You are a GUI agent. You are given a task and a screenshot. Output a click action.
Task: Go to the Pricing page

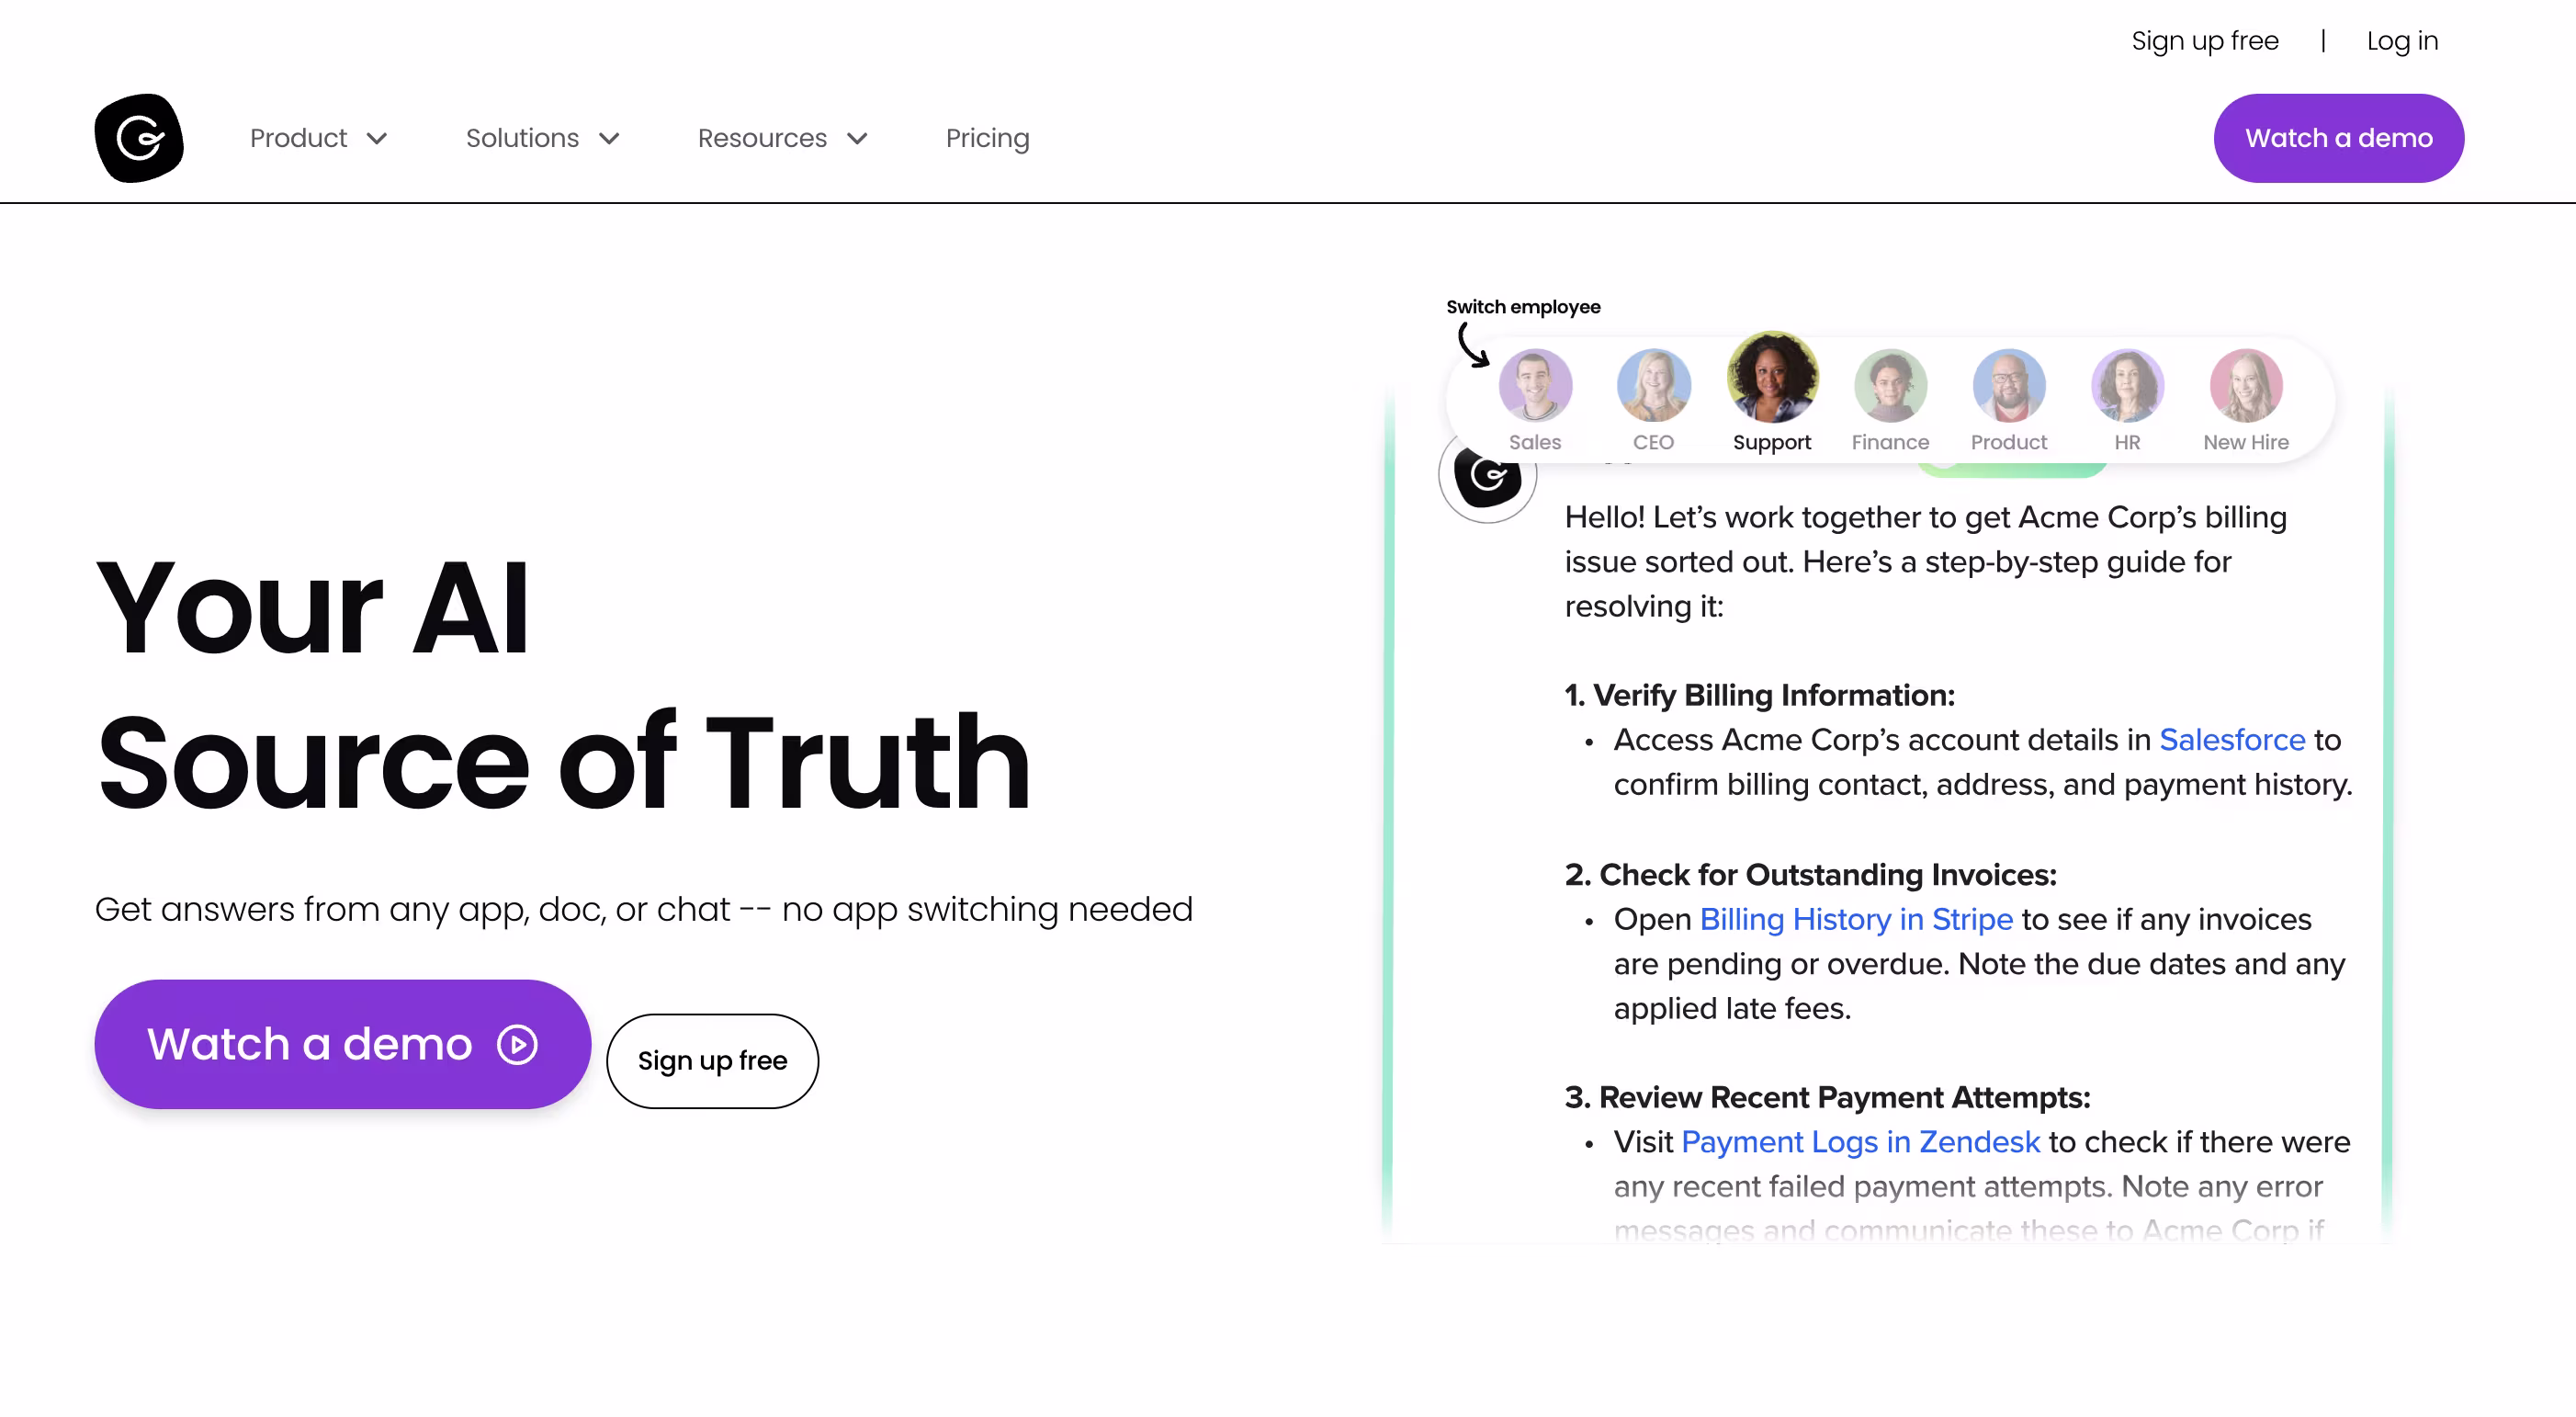(987, 138)
